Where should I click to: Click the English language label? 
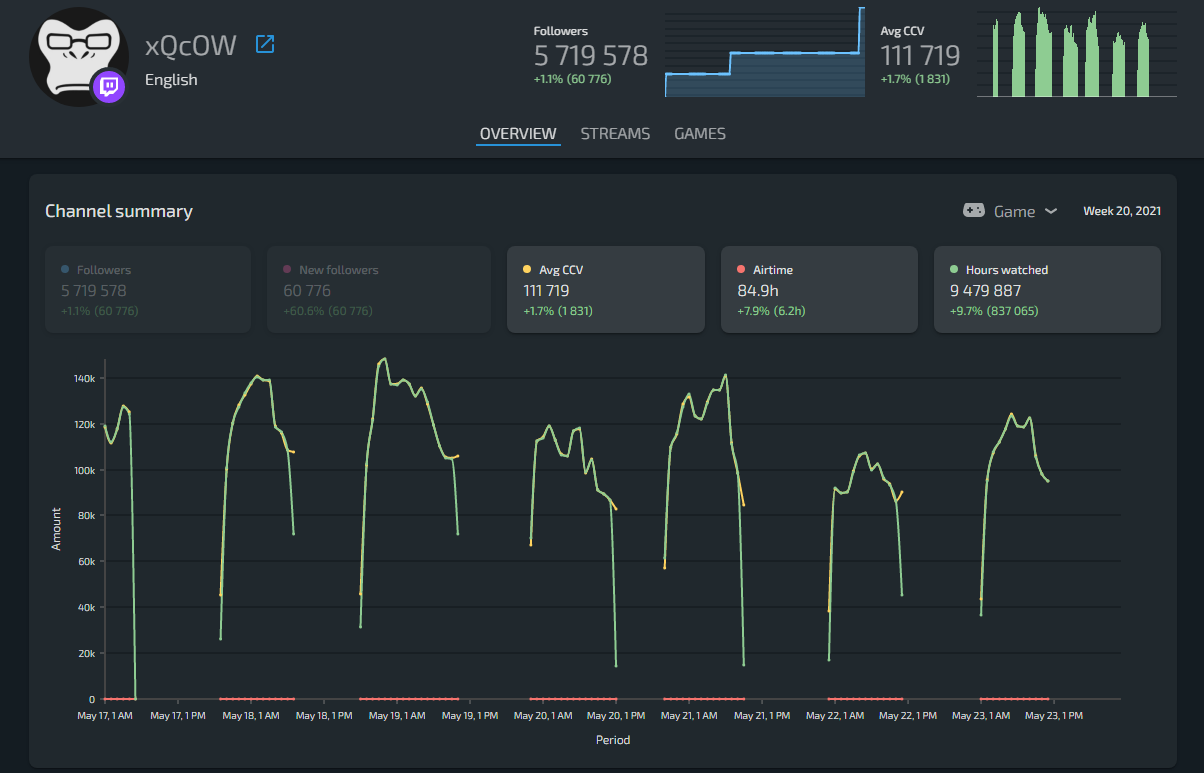click(x=171, y=80)
